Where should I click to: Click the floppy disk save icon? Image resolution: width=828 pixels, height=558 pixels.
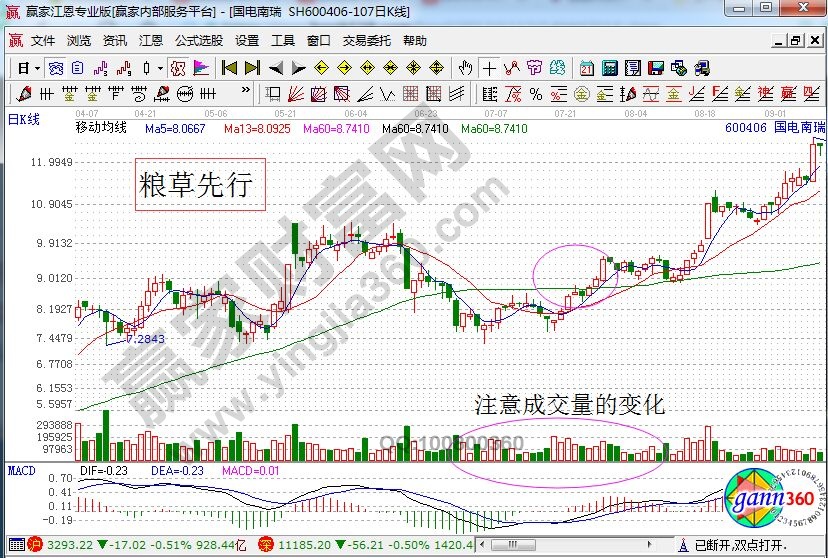(x=656, y=68)
